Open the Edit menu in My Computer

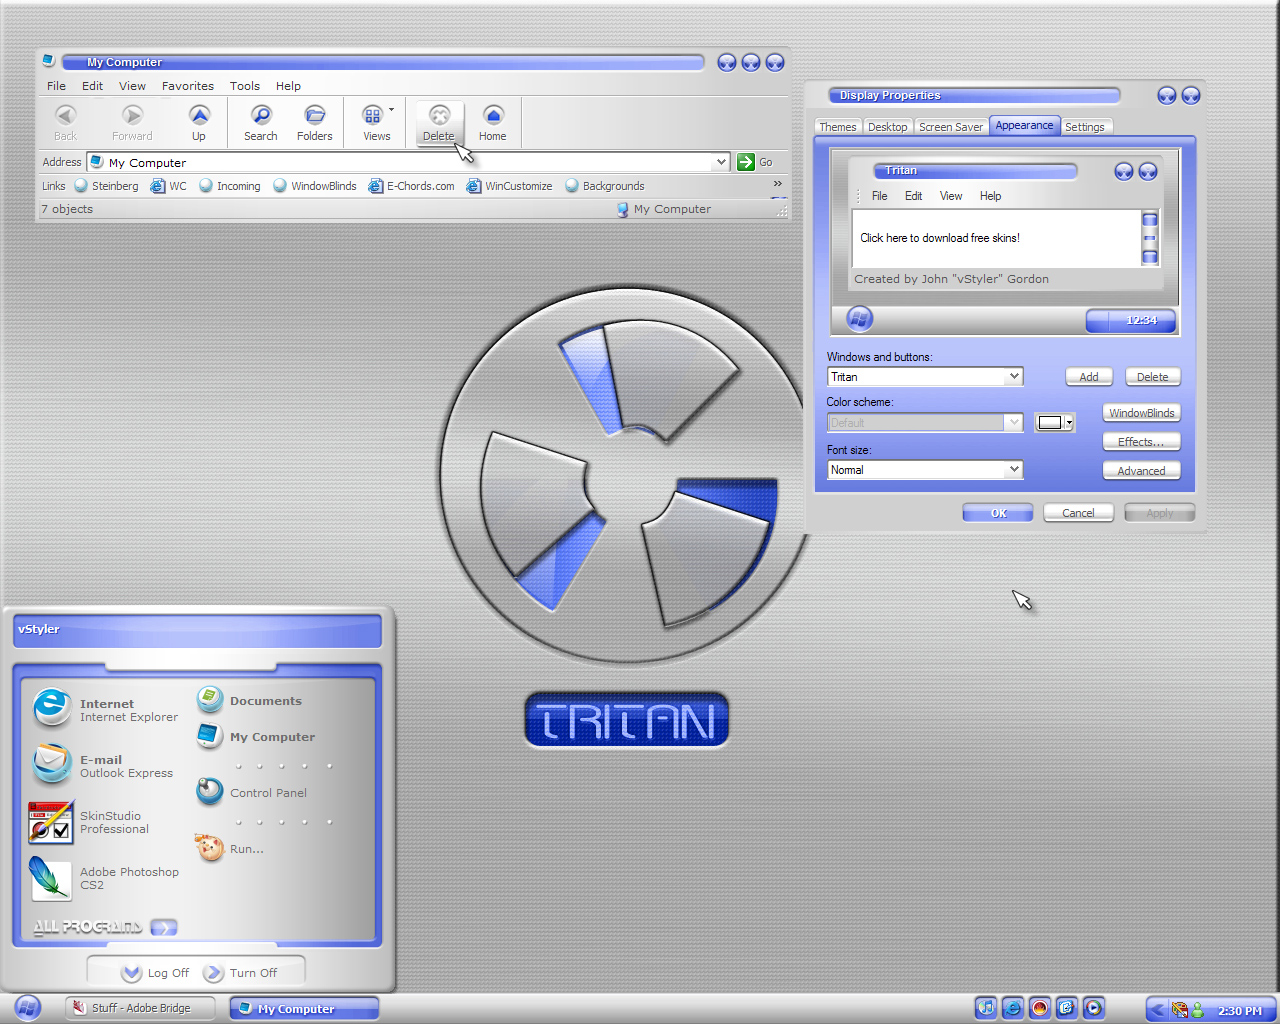coord(93,86)
